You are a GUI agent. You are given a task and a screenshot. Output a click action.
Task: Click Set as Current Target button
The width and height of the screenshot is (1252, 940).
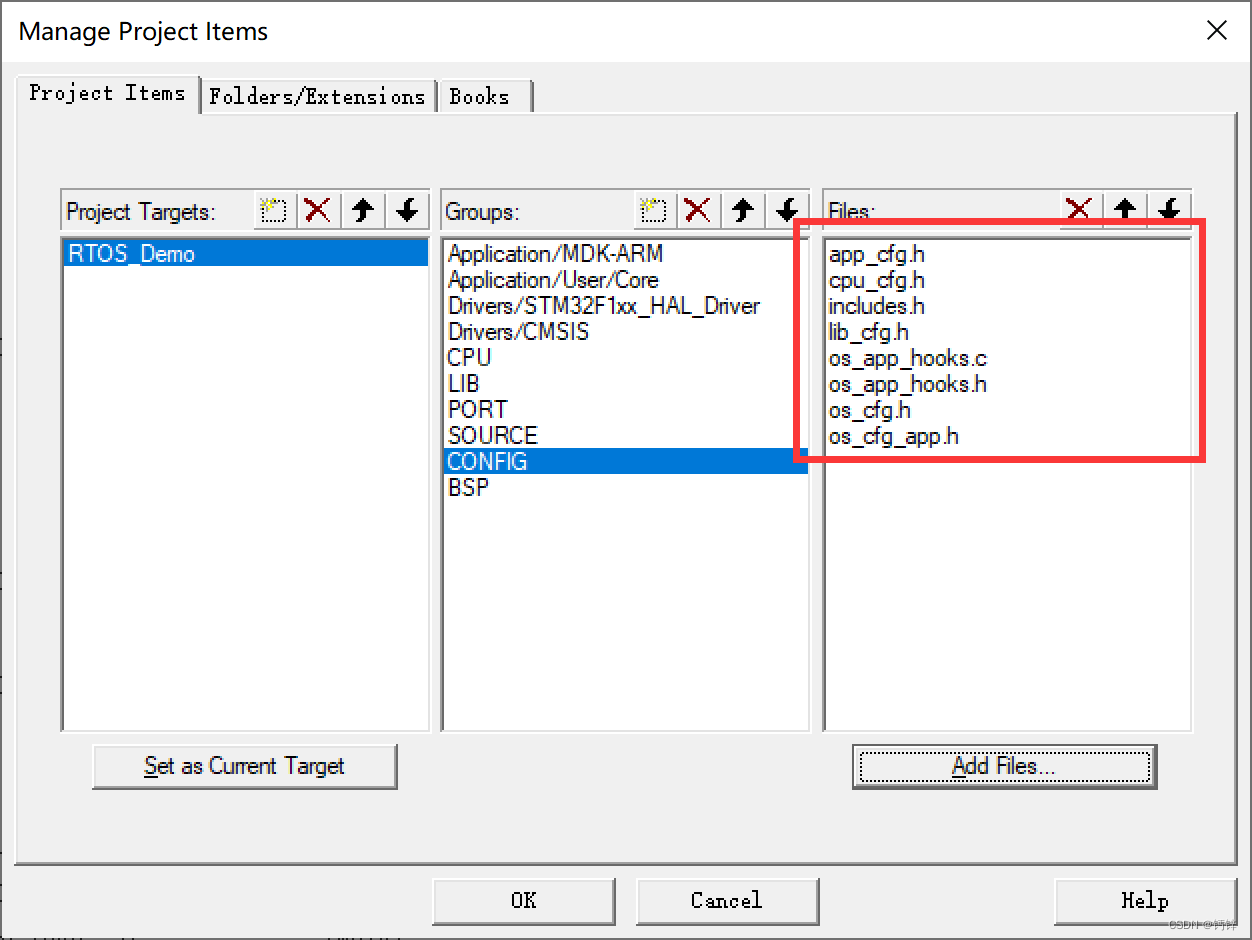click(x=245, y=766)
